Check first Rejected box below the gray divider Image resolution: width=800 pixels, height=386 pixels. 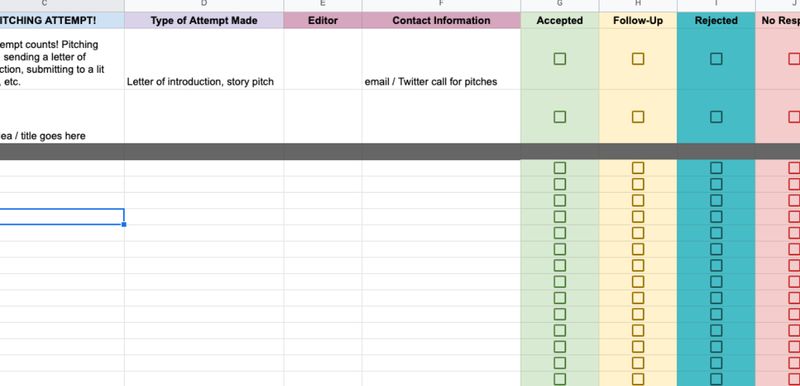coord(716,168)
